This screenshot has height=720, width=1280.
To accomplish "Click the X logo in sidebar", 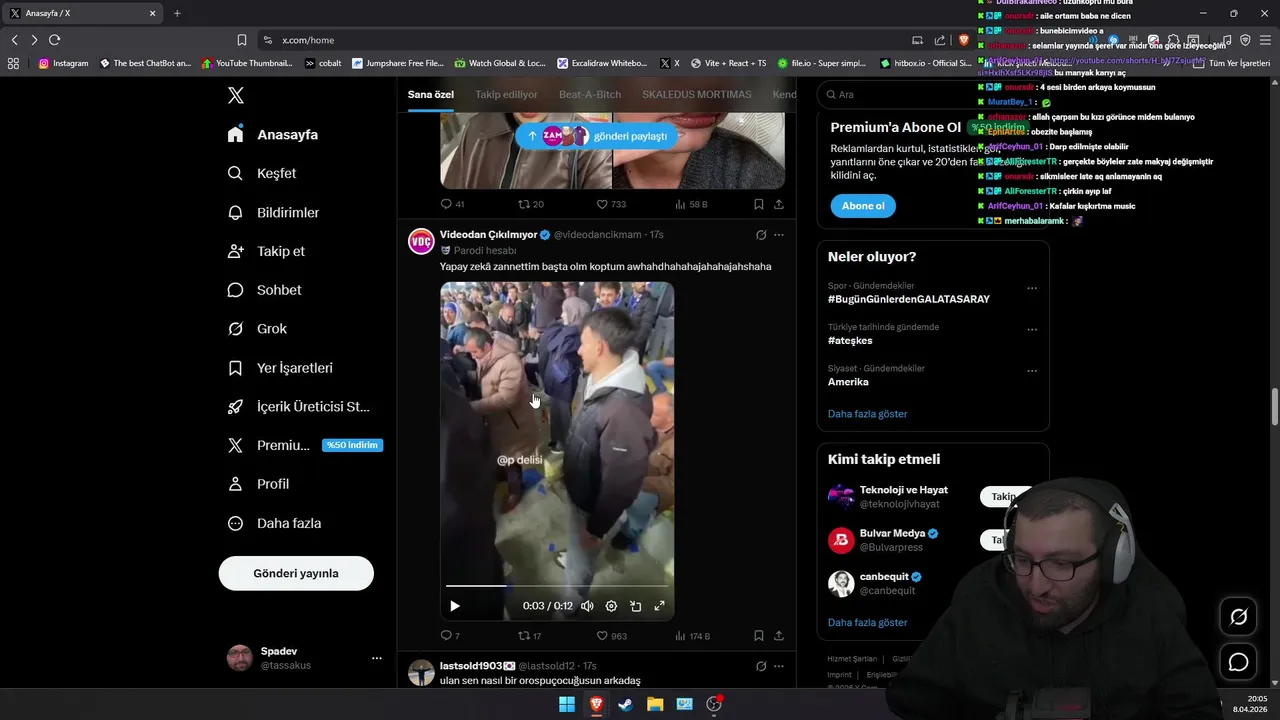I will click(x=235, y=95).
